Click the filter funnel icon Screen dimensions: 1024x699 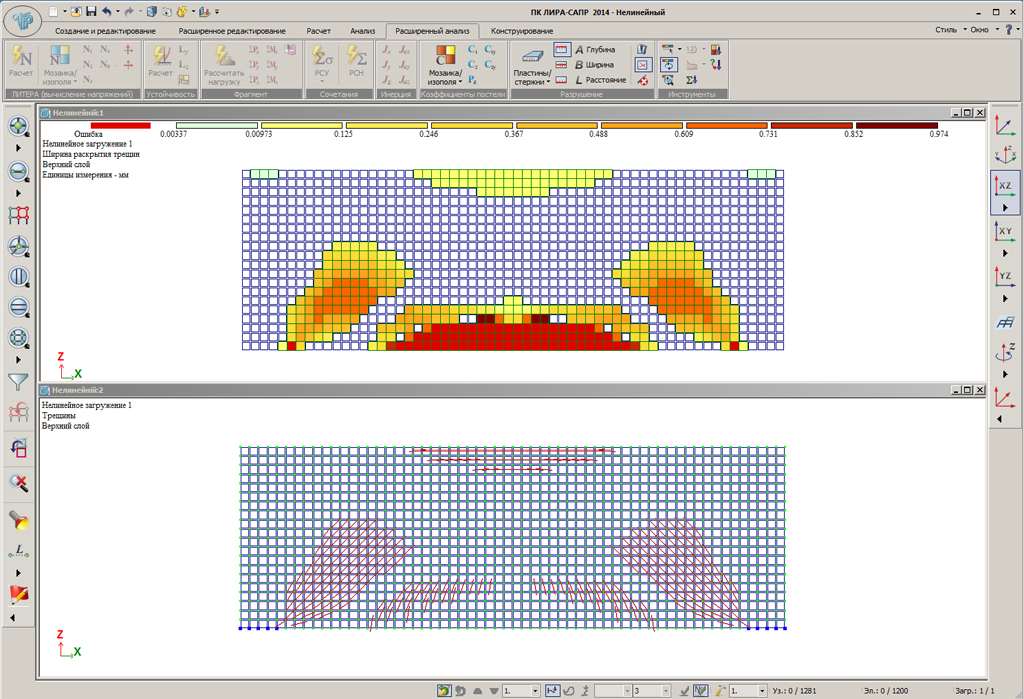pyautogui.click(x=18, y=381)
